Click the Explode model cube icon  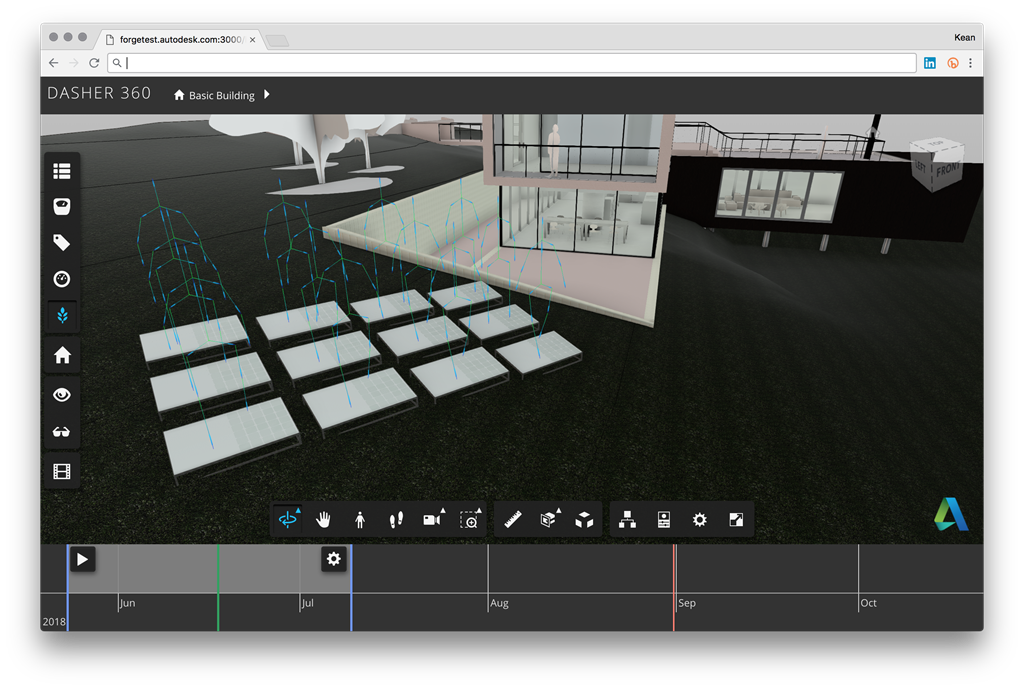pos(585,520)
